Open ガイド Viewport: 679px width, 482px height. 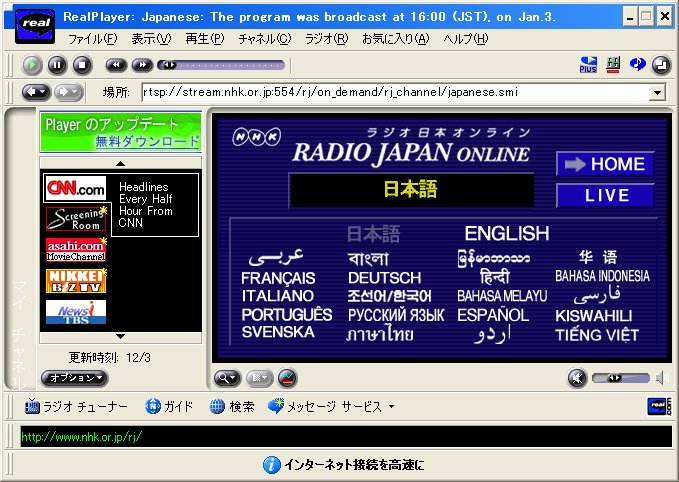coord(169,407)
